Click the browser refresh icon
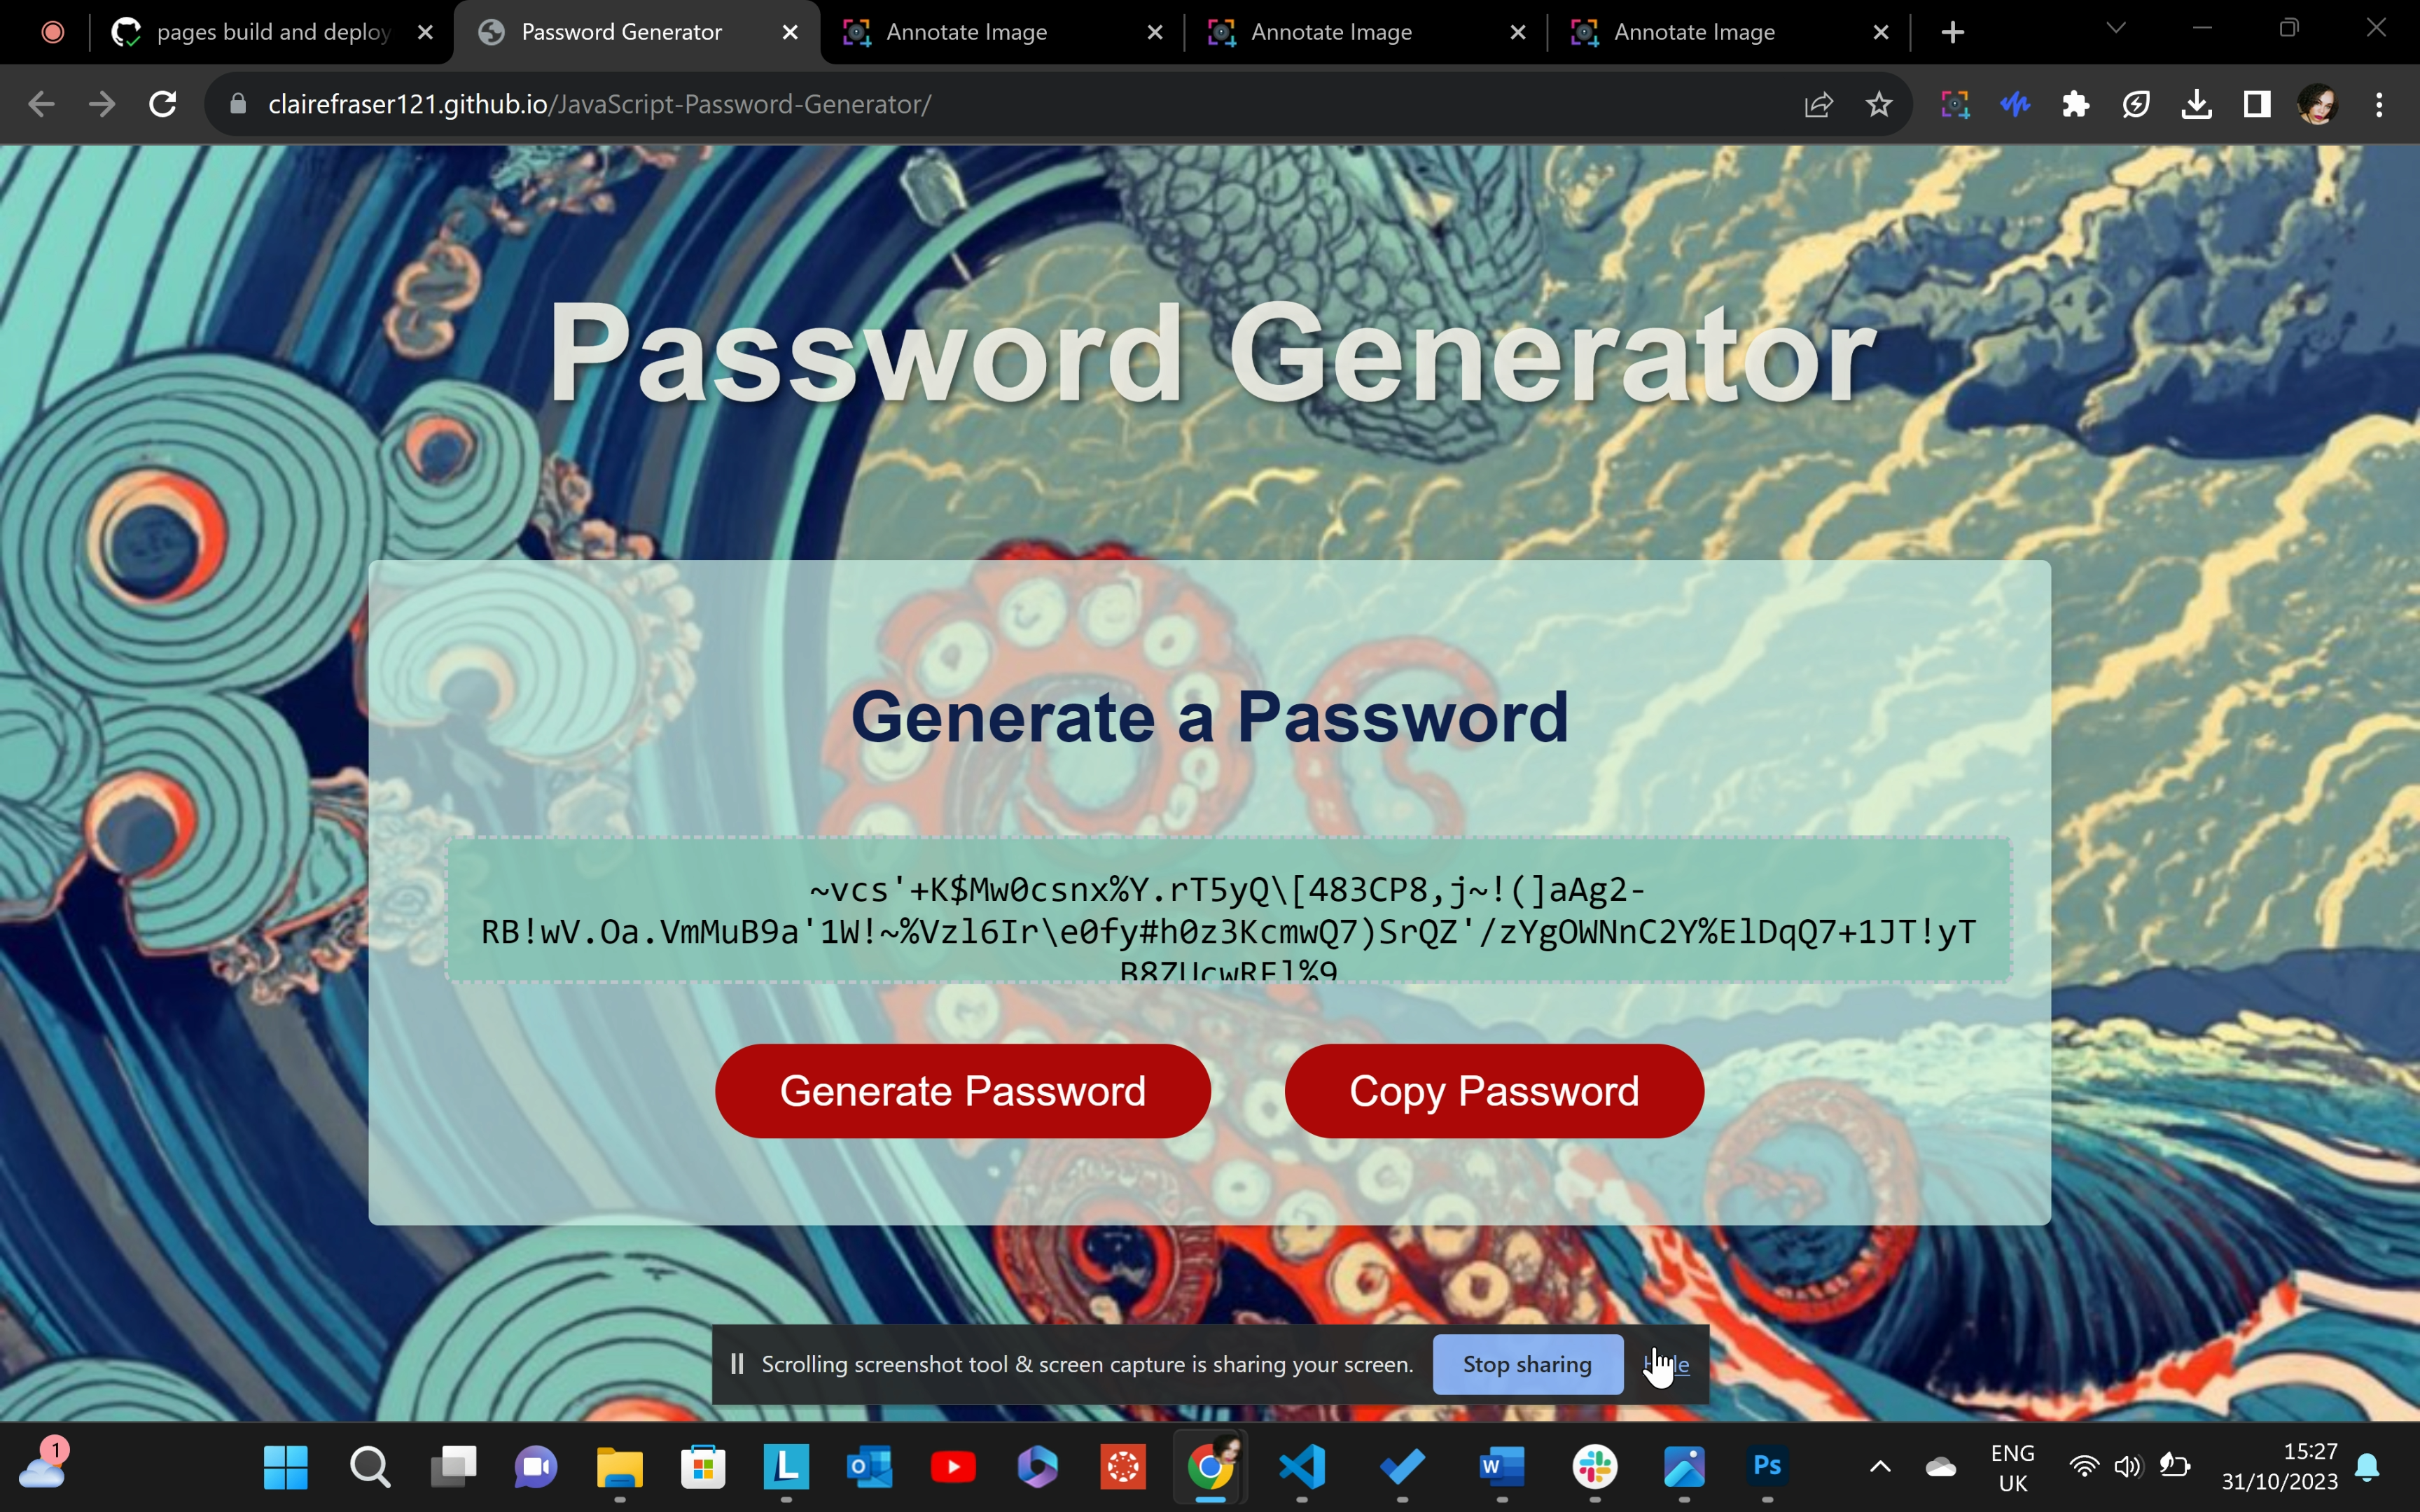The image size is (2420, 1512). pos(160,103)
